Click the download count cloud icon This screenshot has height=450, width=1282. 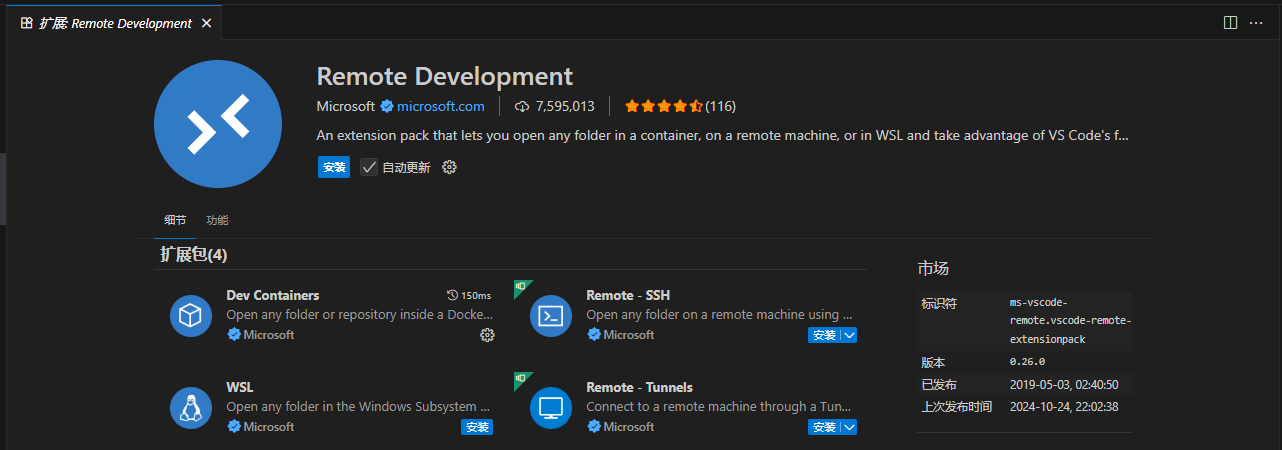click(522, 106)
